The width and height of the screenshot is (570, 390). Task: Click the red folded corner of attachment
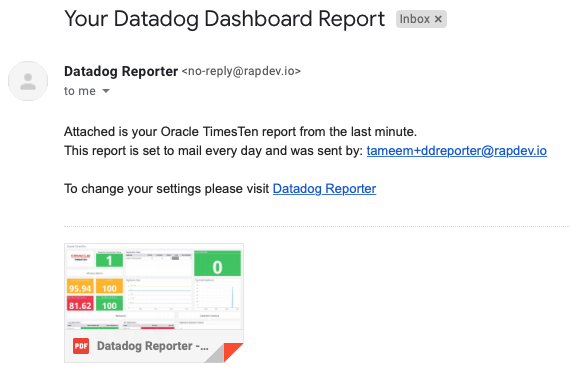tap(233, 352)
